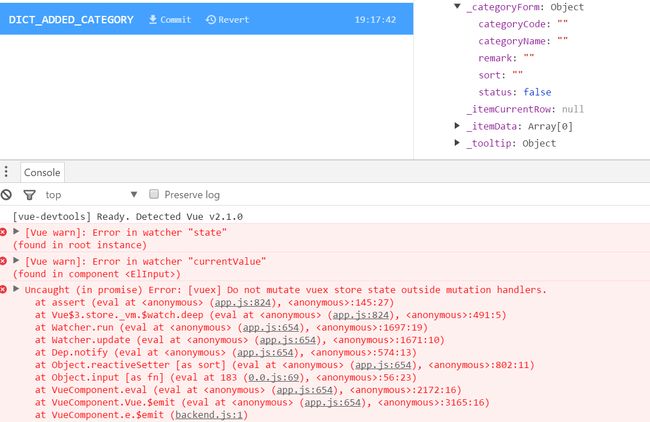
Task: Expand the watcher "currentValue" warning
Action: pyautogui.click(x=16, y=260)
